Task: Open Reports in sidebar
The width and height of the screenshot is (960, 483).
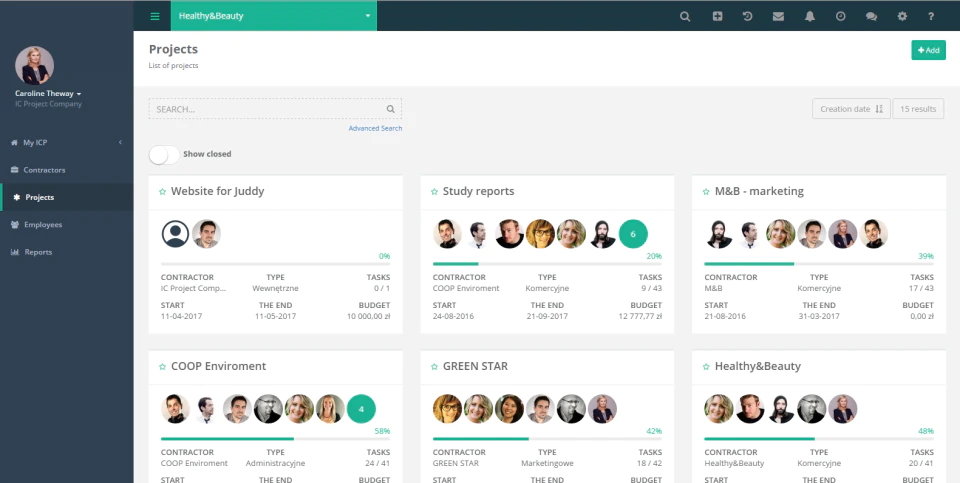Action: 67,252
